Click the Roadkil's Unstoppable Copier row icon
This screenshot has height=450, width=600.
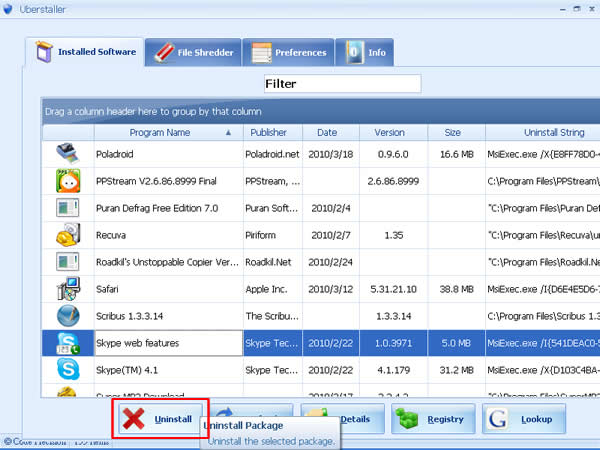click(68, 262)
